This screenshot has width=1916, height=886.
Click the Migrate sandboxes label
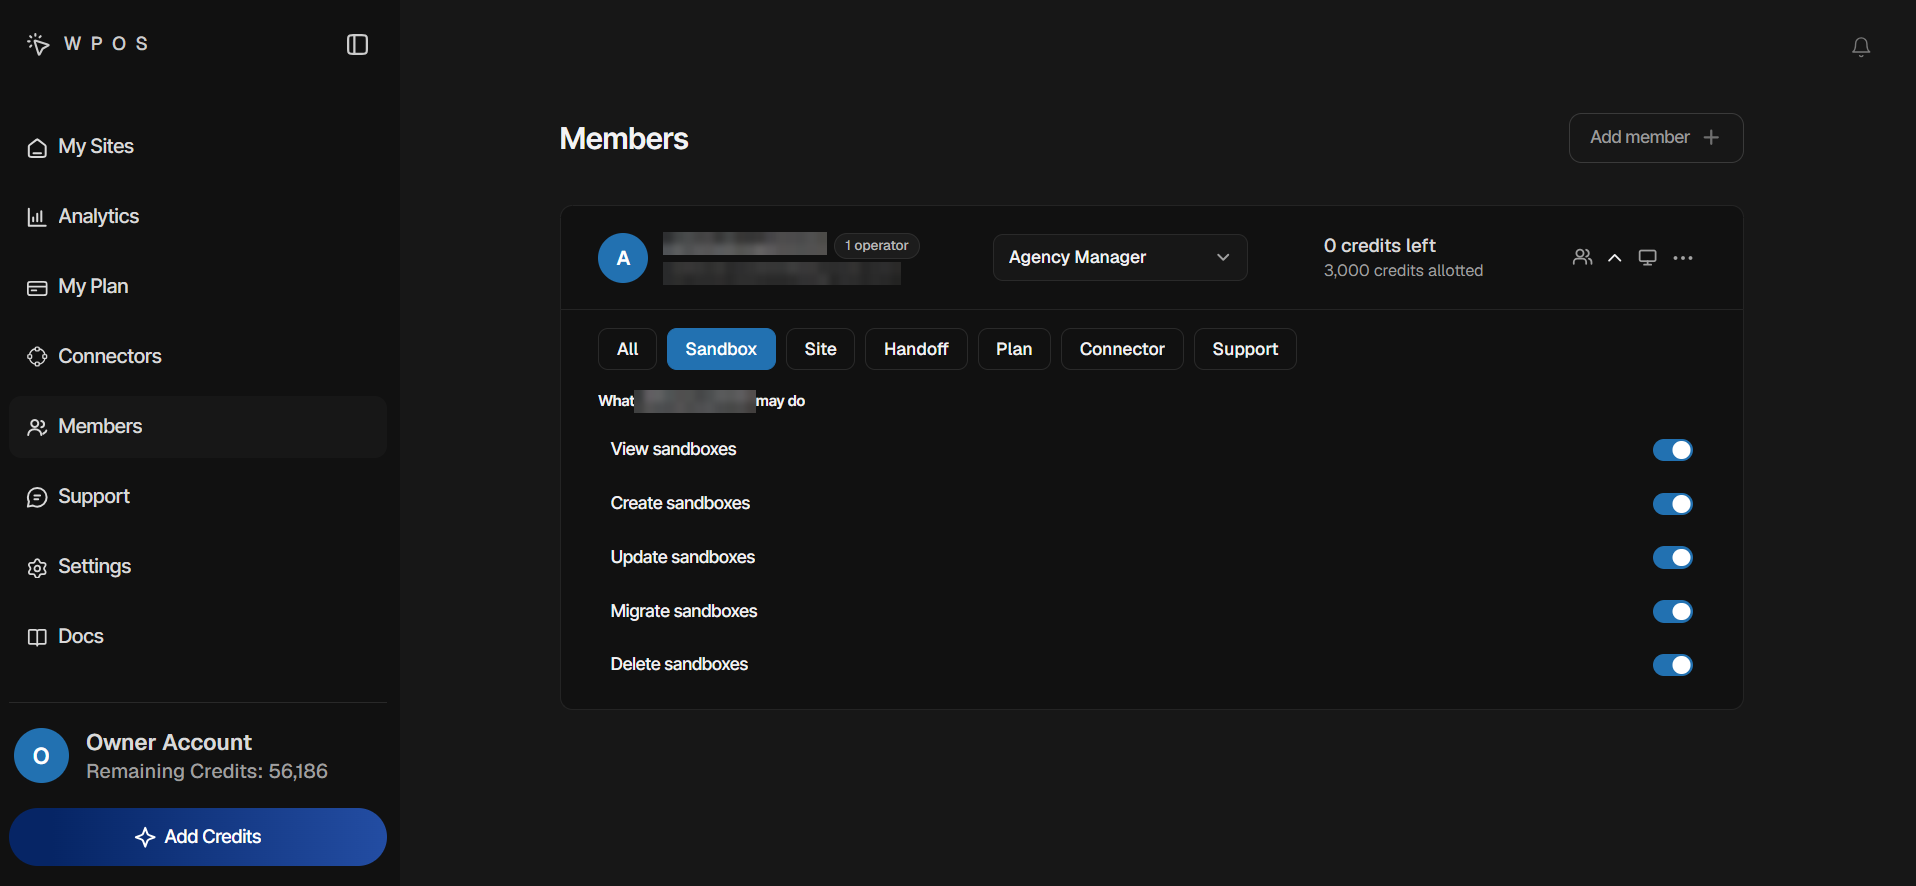point(684,611)
